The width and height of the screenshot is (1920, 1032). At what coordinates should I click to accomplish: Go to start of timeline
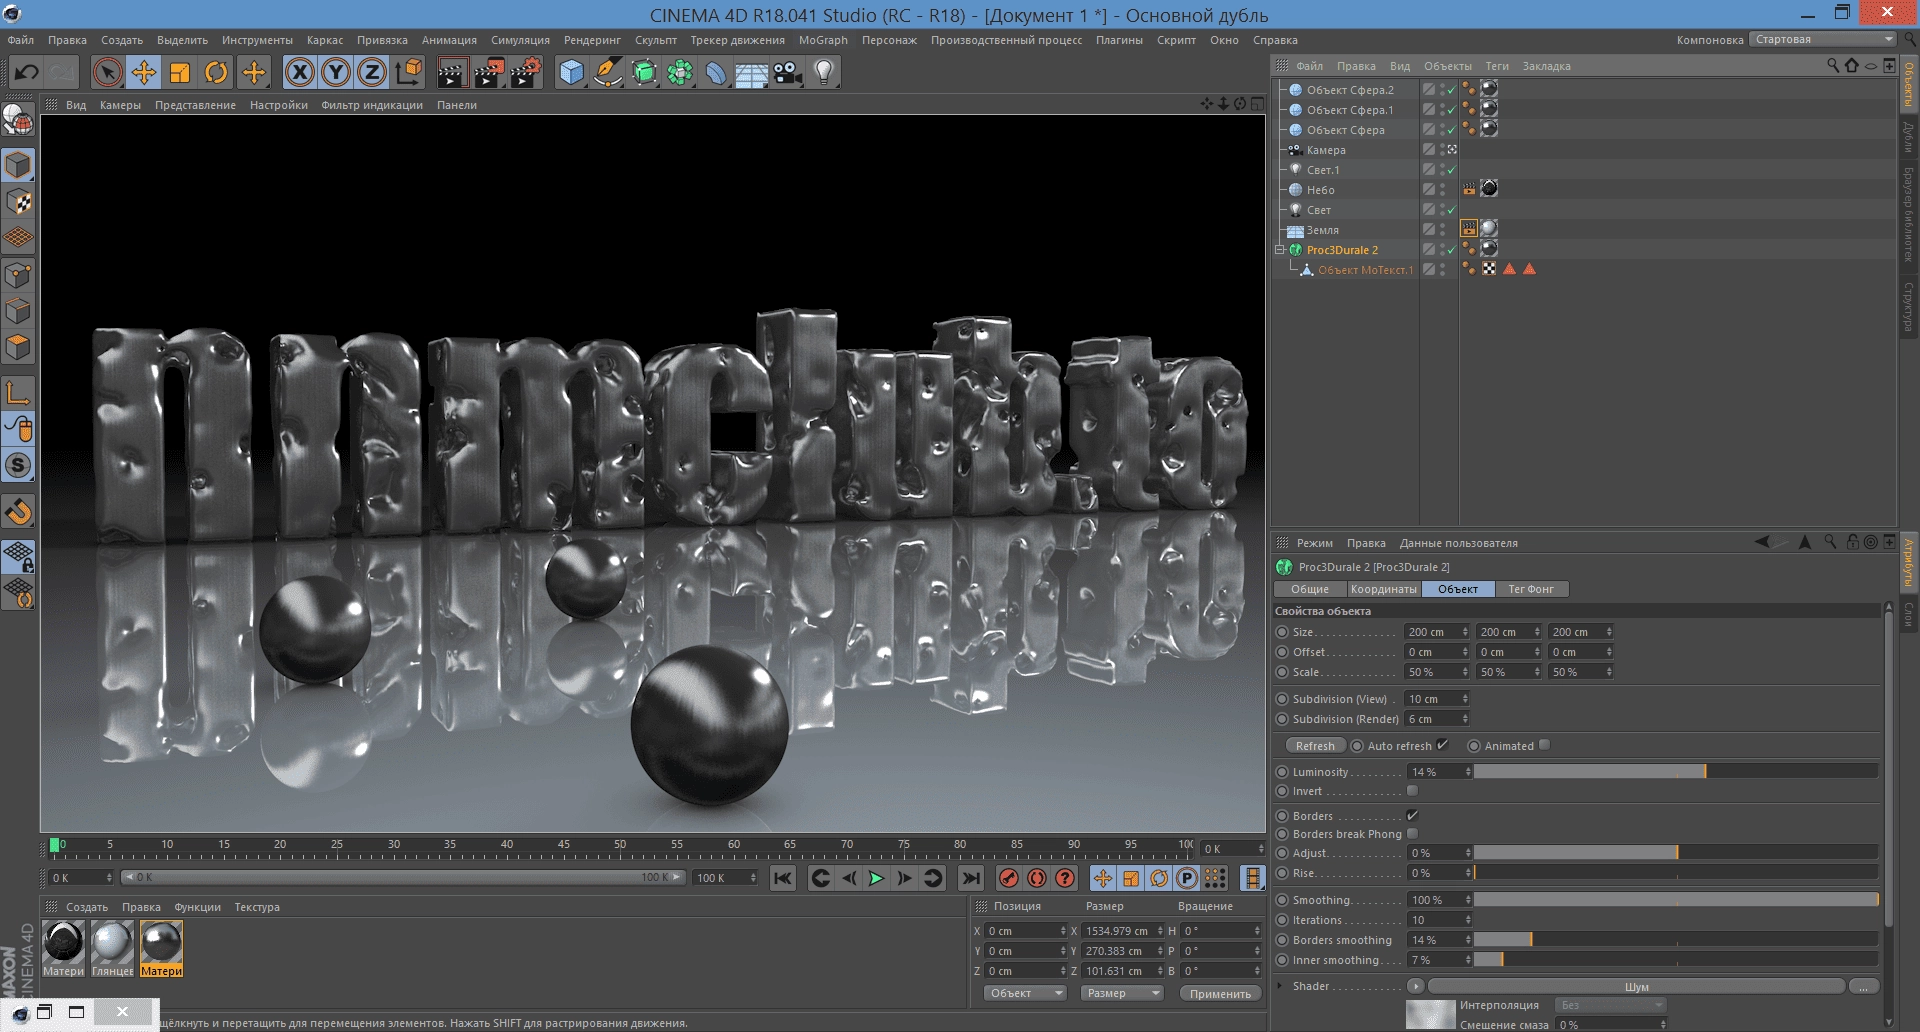[783, 878]
